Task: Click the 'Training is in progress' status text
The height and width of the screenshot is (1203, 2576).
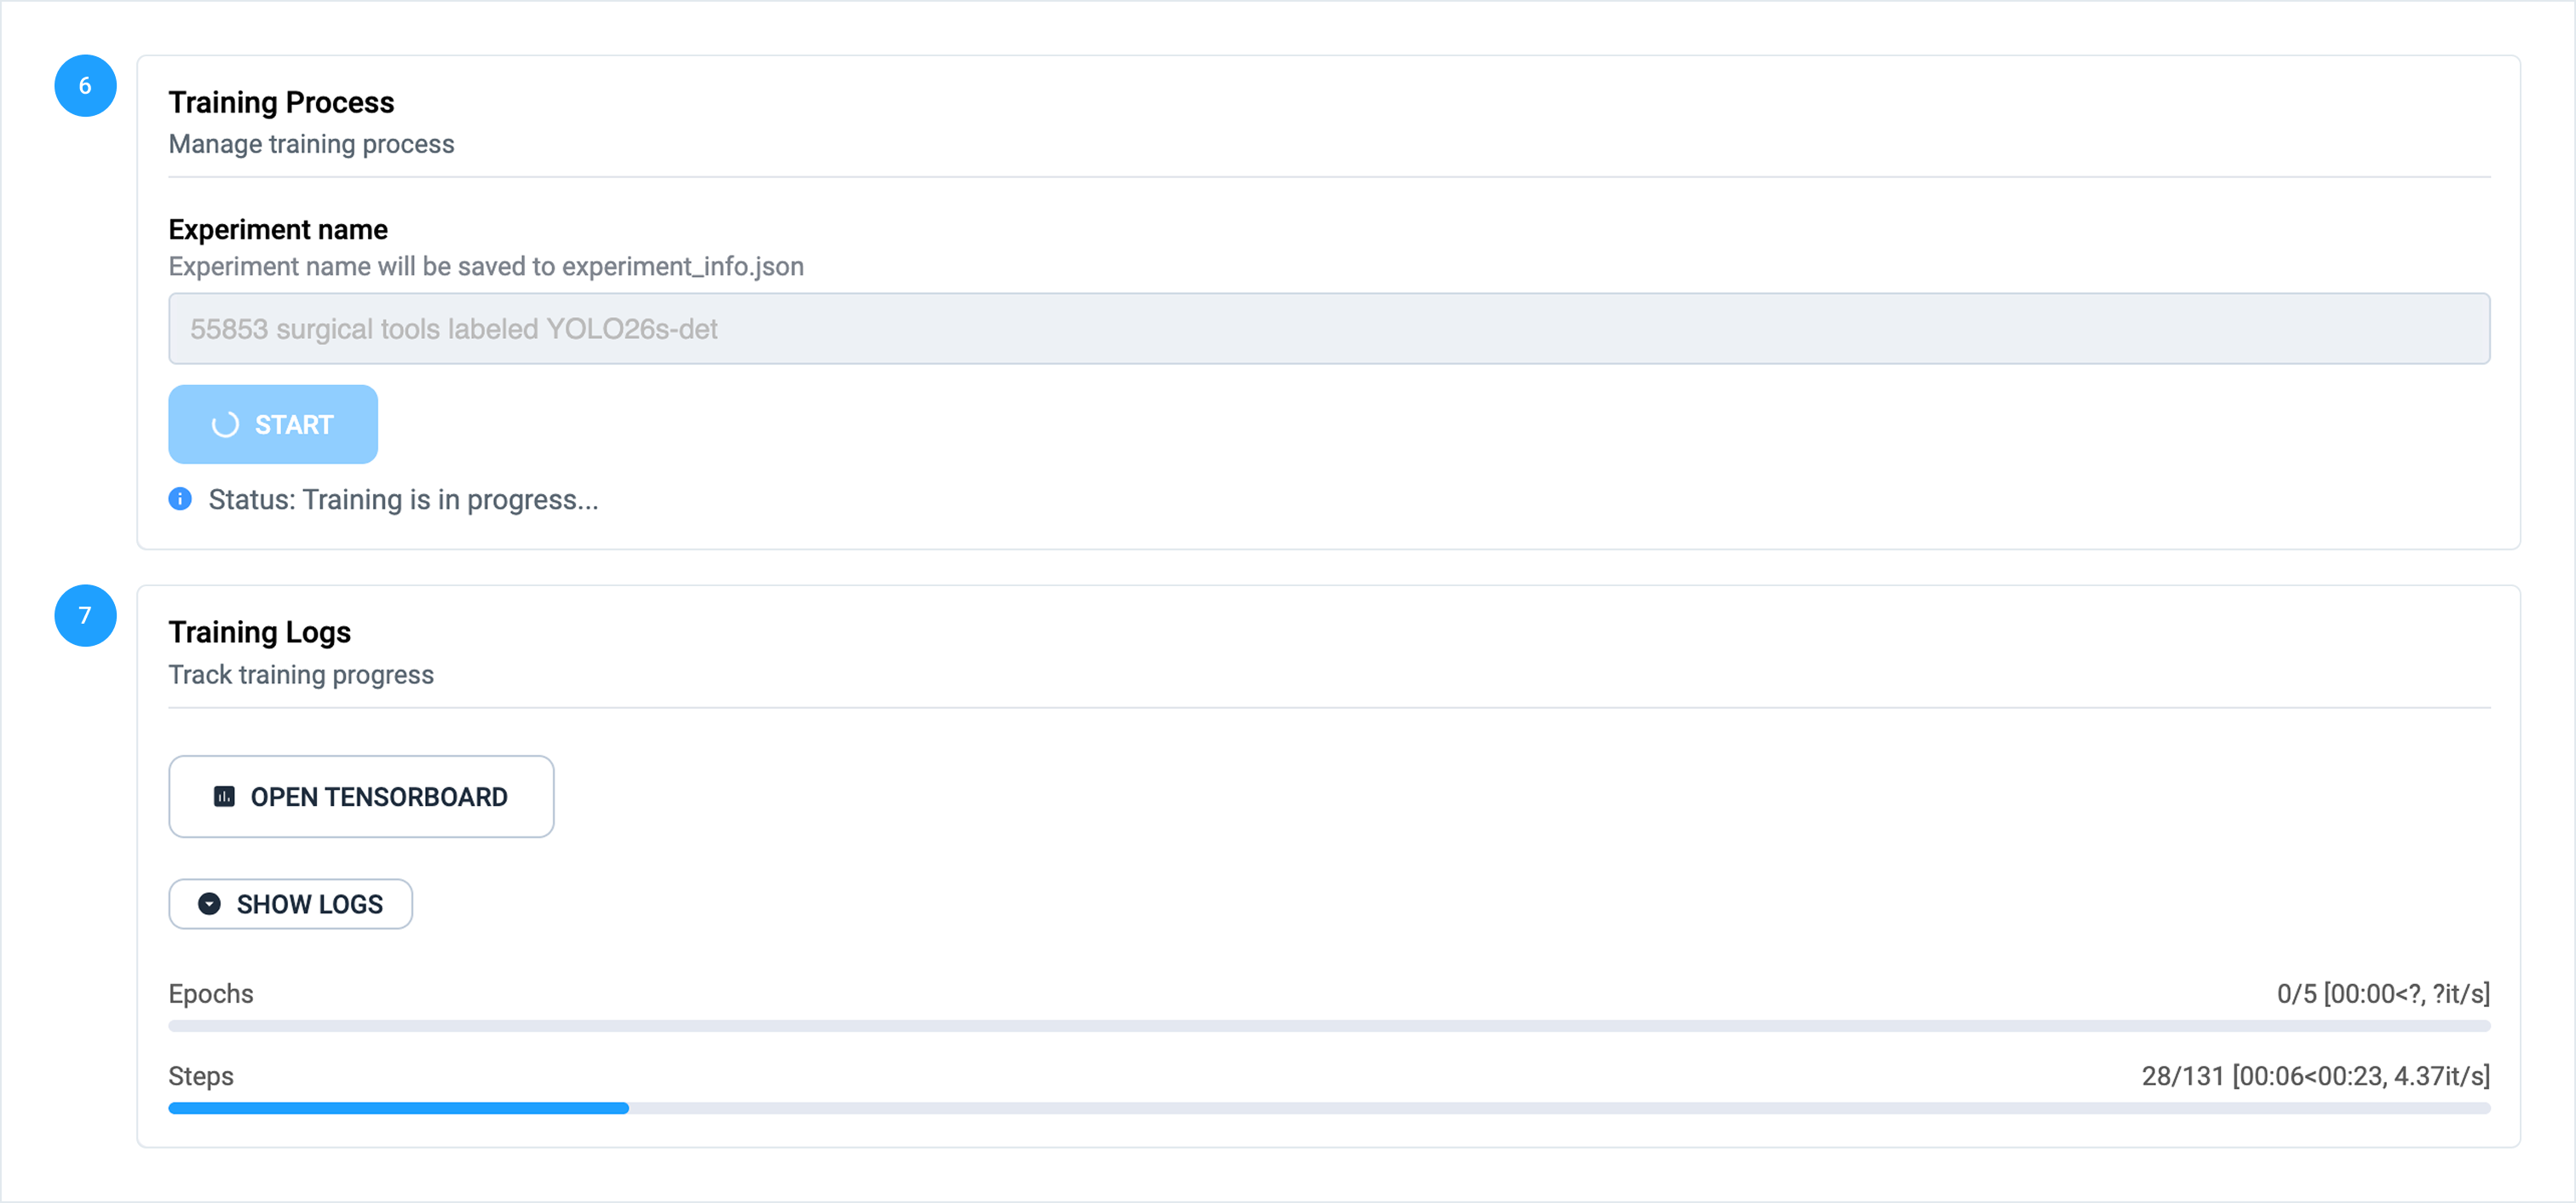Action: (403, 499)
